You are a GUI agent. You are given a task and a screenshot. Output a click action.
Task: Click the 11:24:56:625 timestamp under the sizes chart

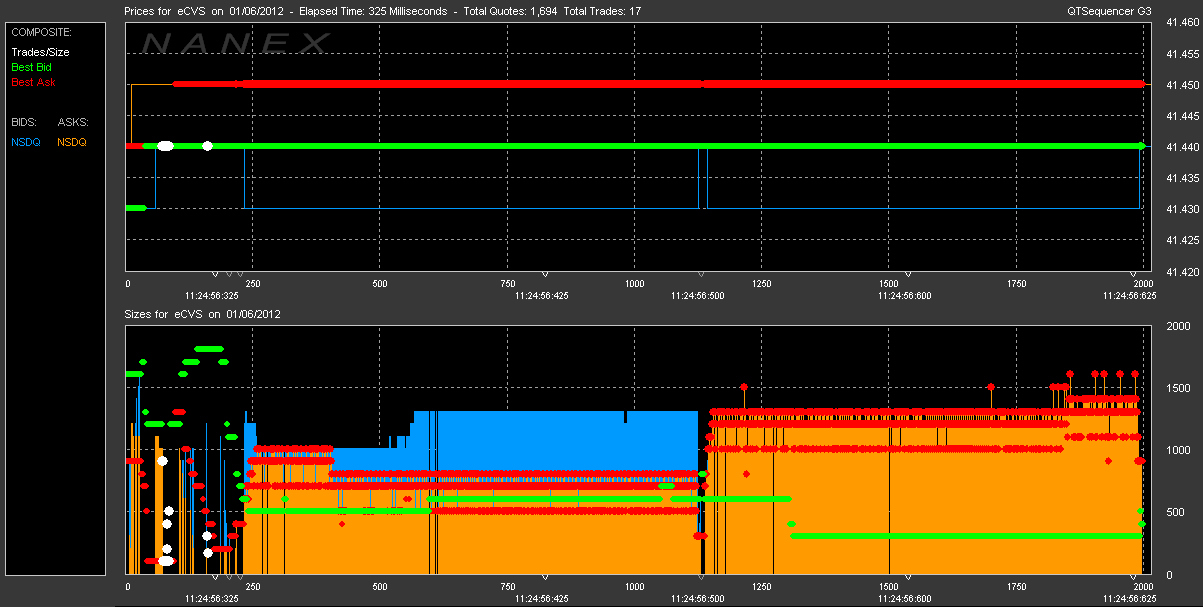pyautogui.click(x=1129, y=598)
